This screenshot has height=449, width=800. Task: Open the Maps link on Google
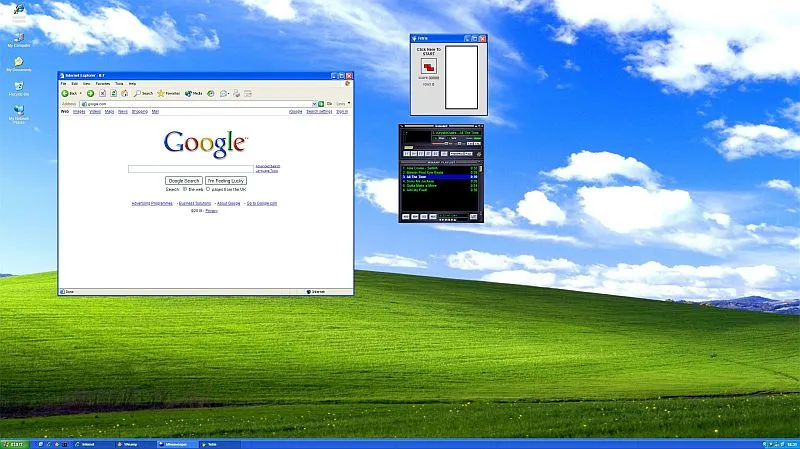point(109,112)
